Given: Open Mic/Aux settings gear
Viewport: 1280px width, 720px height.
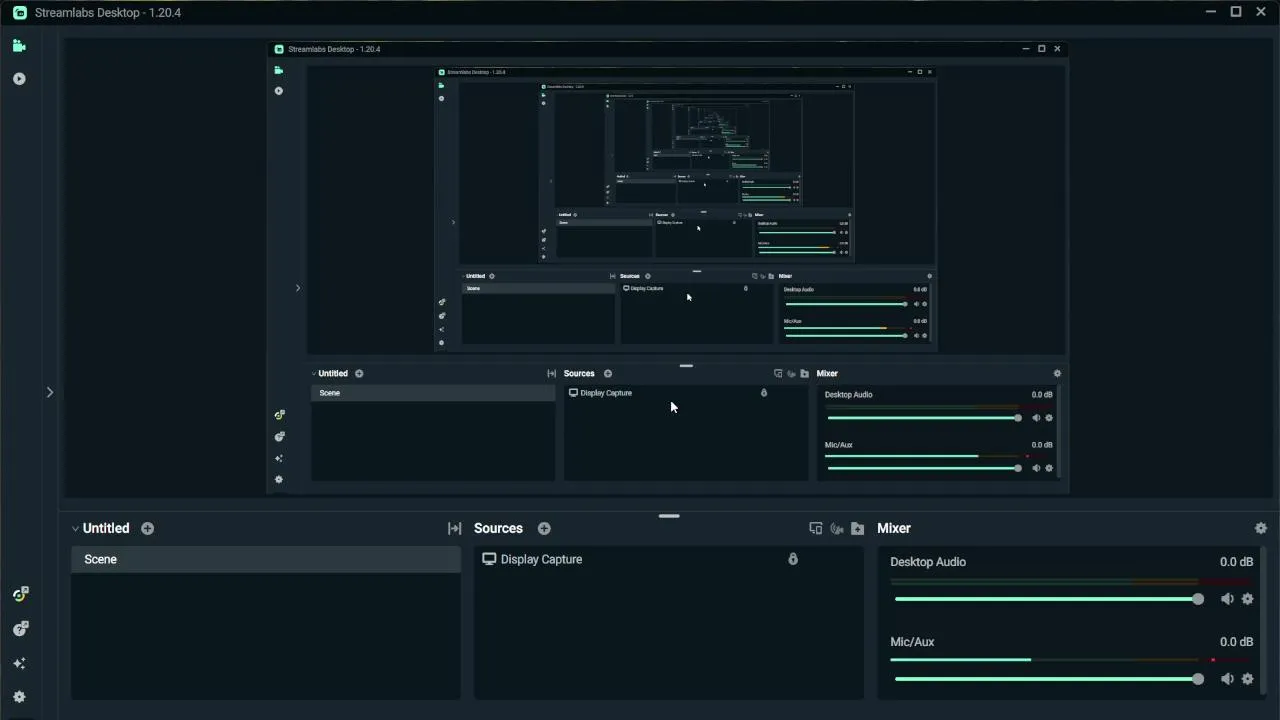Looking at the screenshot, I should pos(1247,679).
